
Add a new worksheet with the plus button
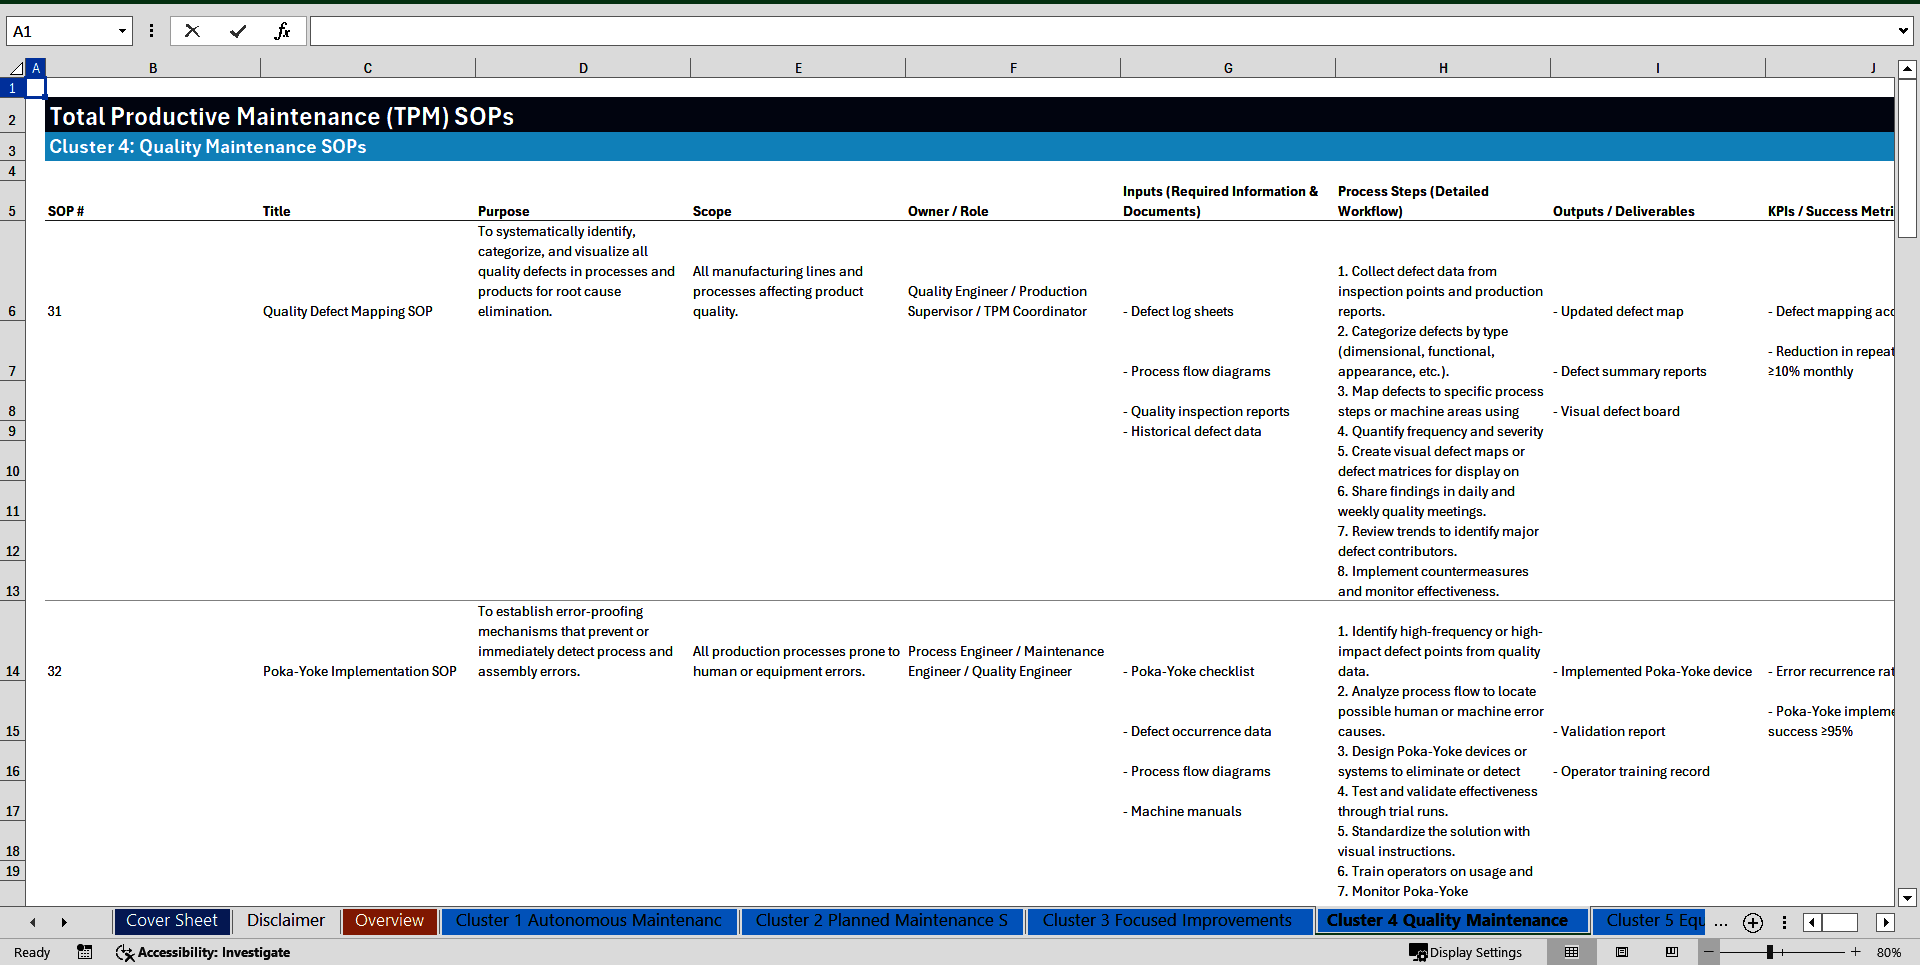pyautogui.click(x=1752, y=923)
